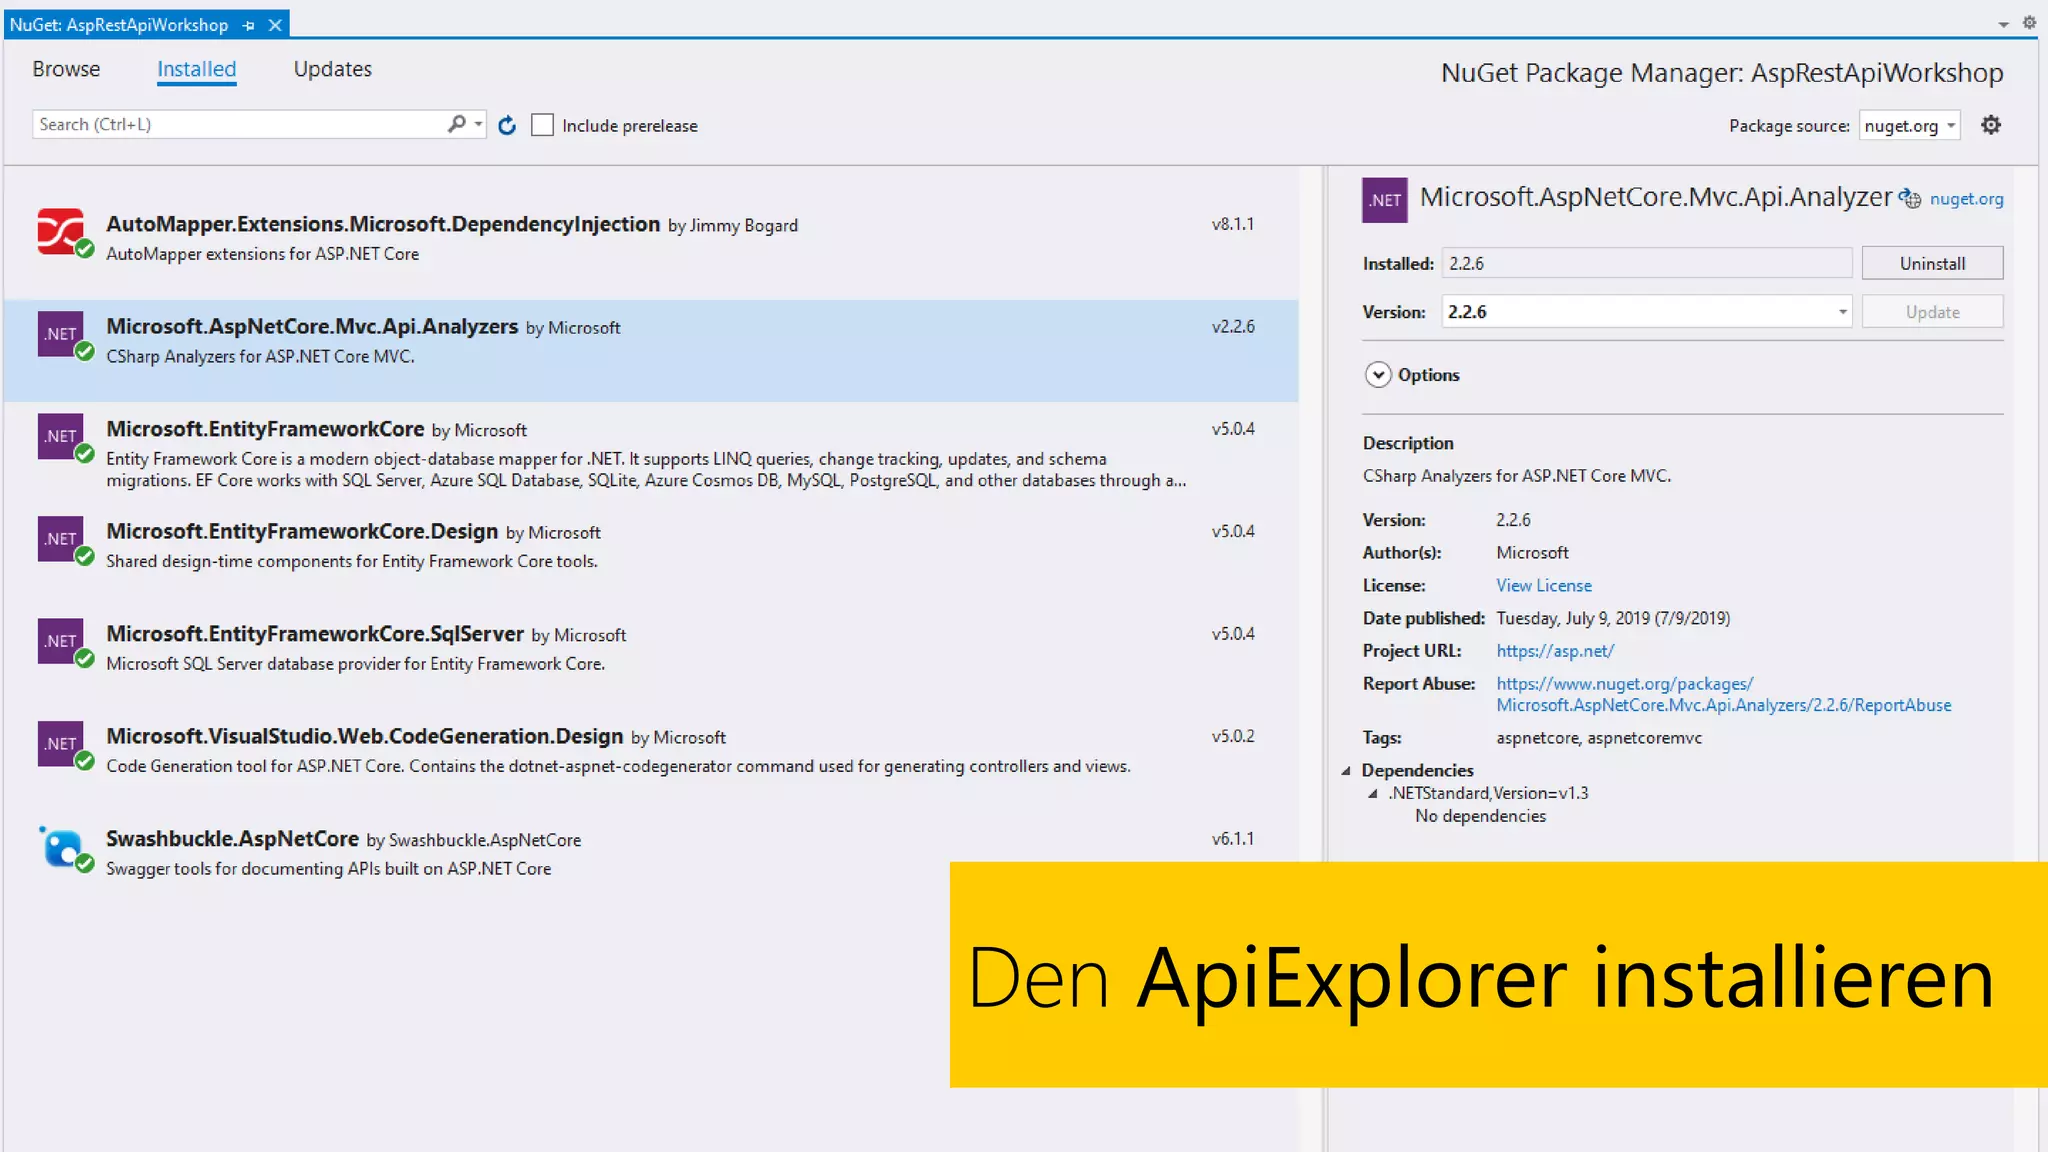Click the CodeGeneration.Design .NET icon
This screenshot has height=1152, width=2048.
coord(62,745)
